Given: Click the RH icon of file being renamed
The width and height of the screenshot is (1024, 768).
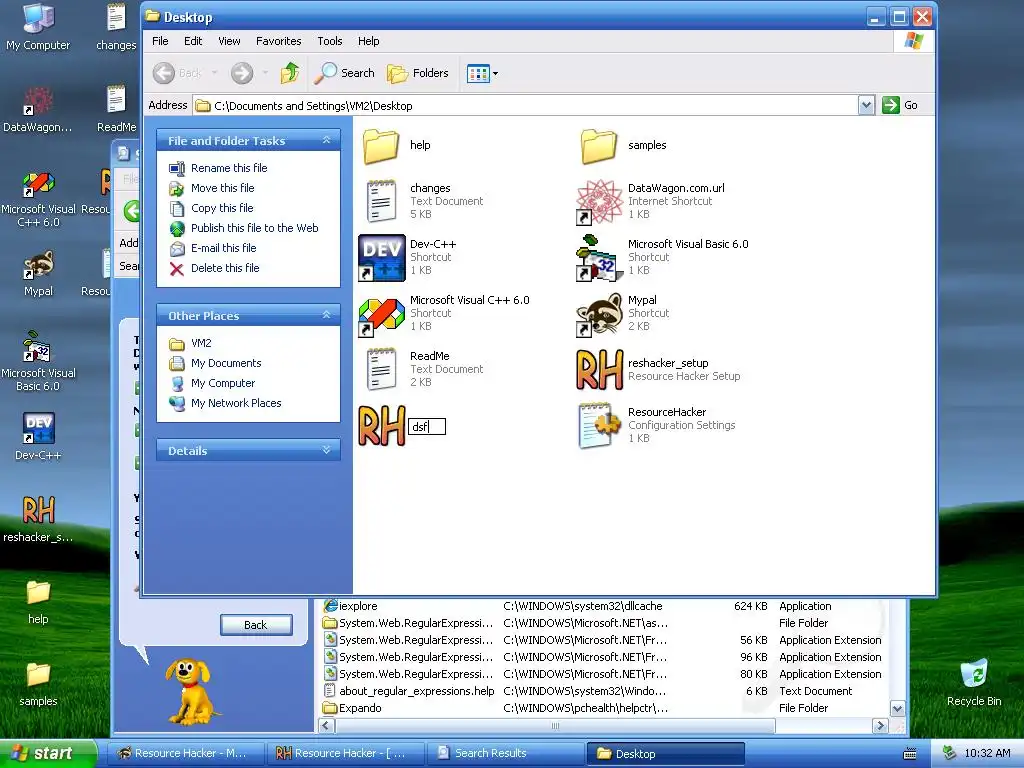Looking at the screenshot, I should (381, 426).
